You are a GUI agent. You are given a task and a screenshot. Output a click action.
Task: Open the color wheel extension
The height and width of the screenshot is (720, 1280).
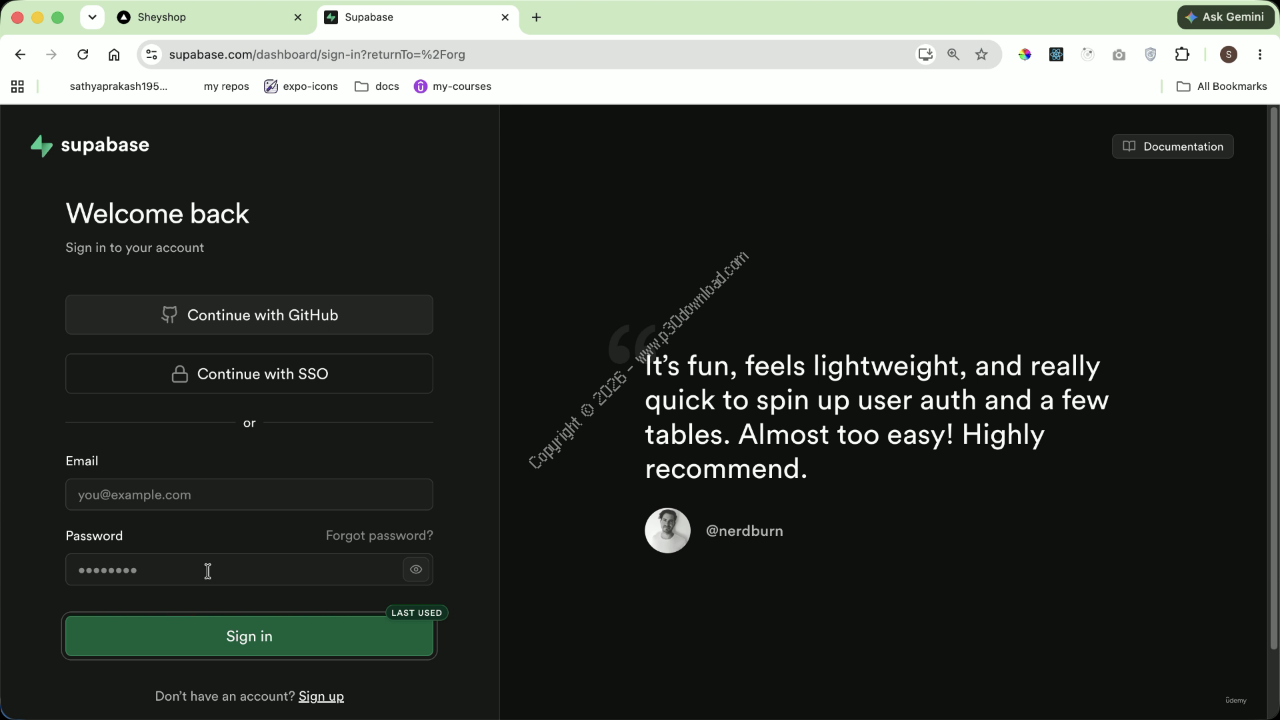pos(1025,54)
